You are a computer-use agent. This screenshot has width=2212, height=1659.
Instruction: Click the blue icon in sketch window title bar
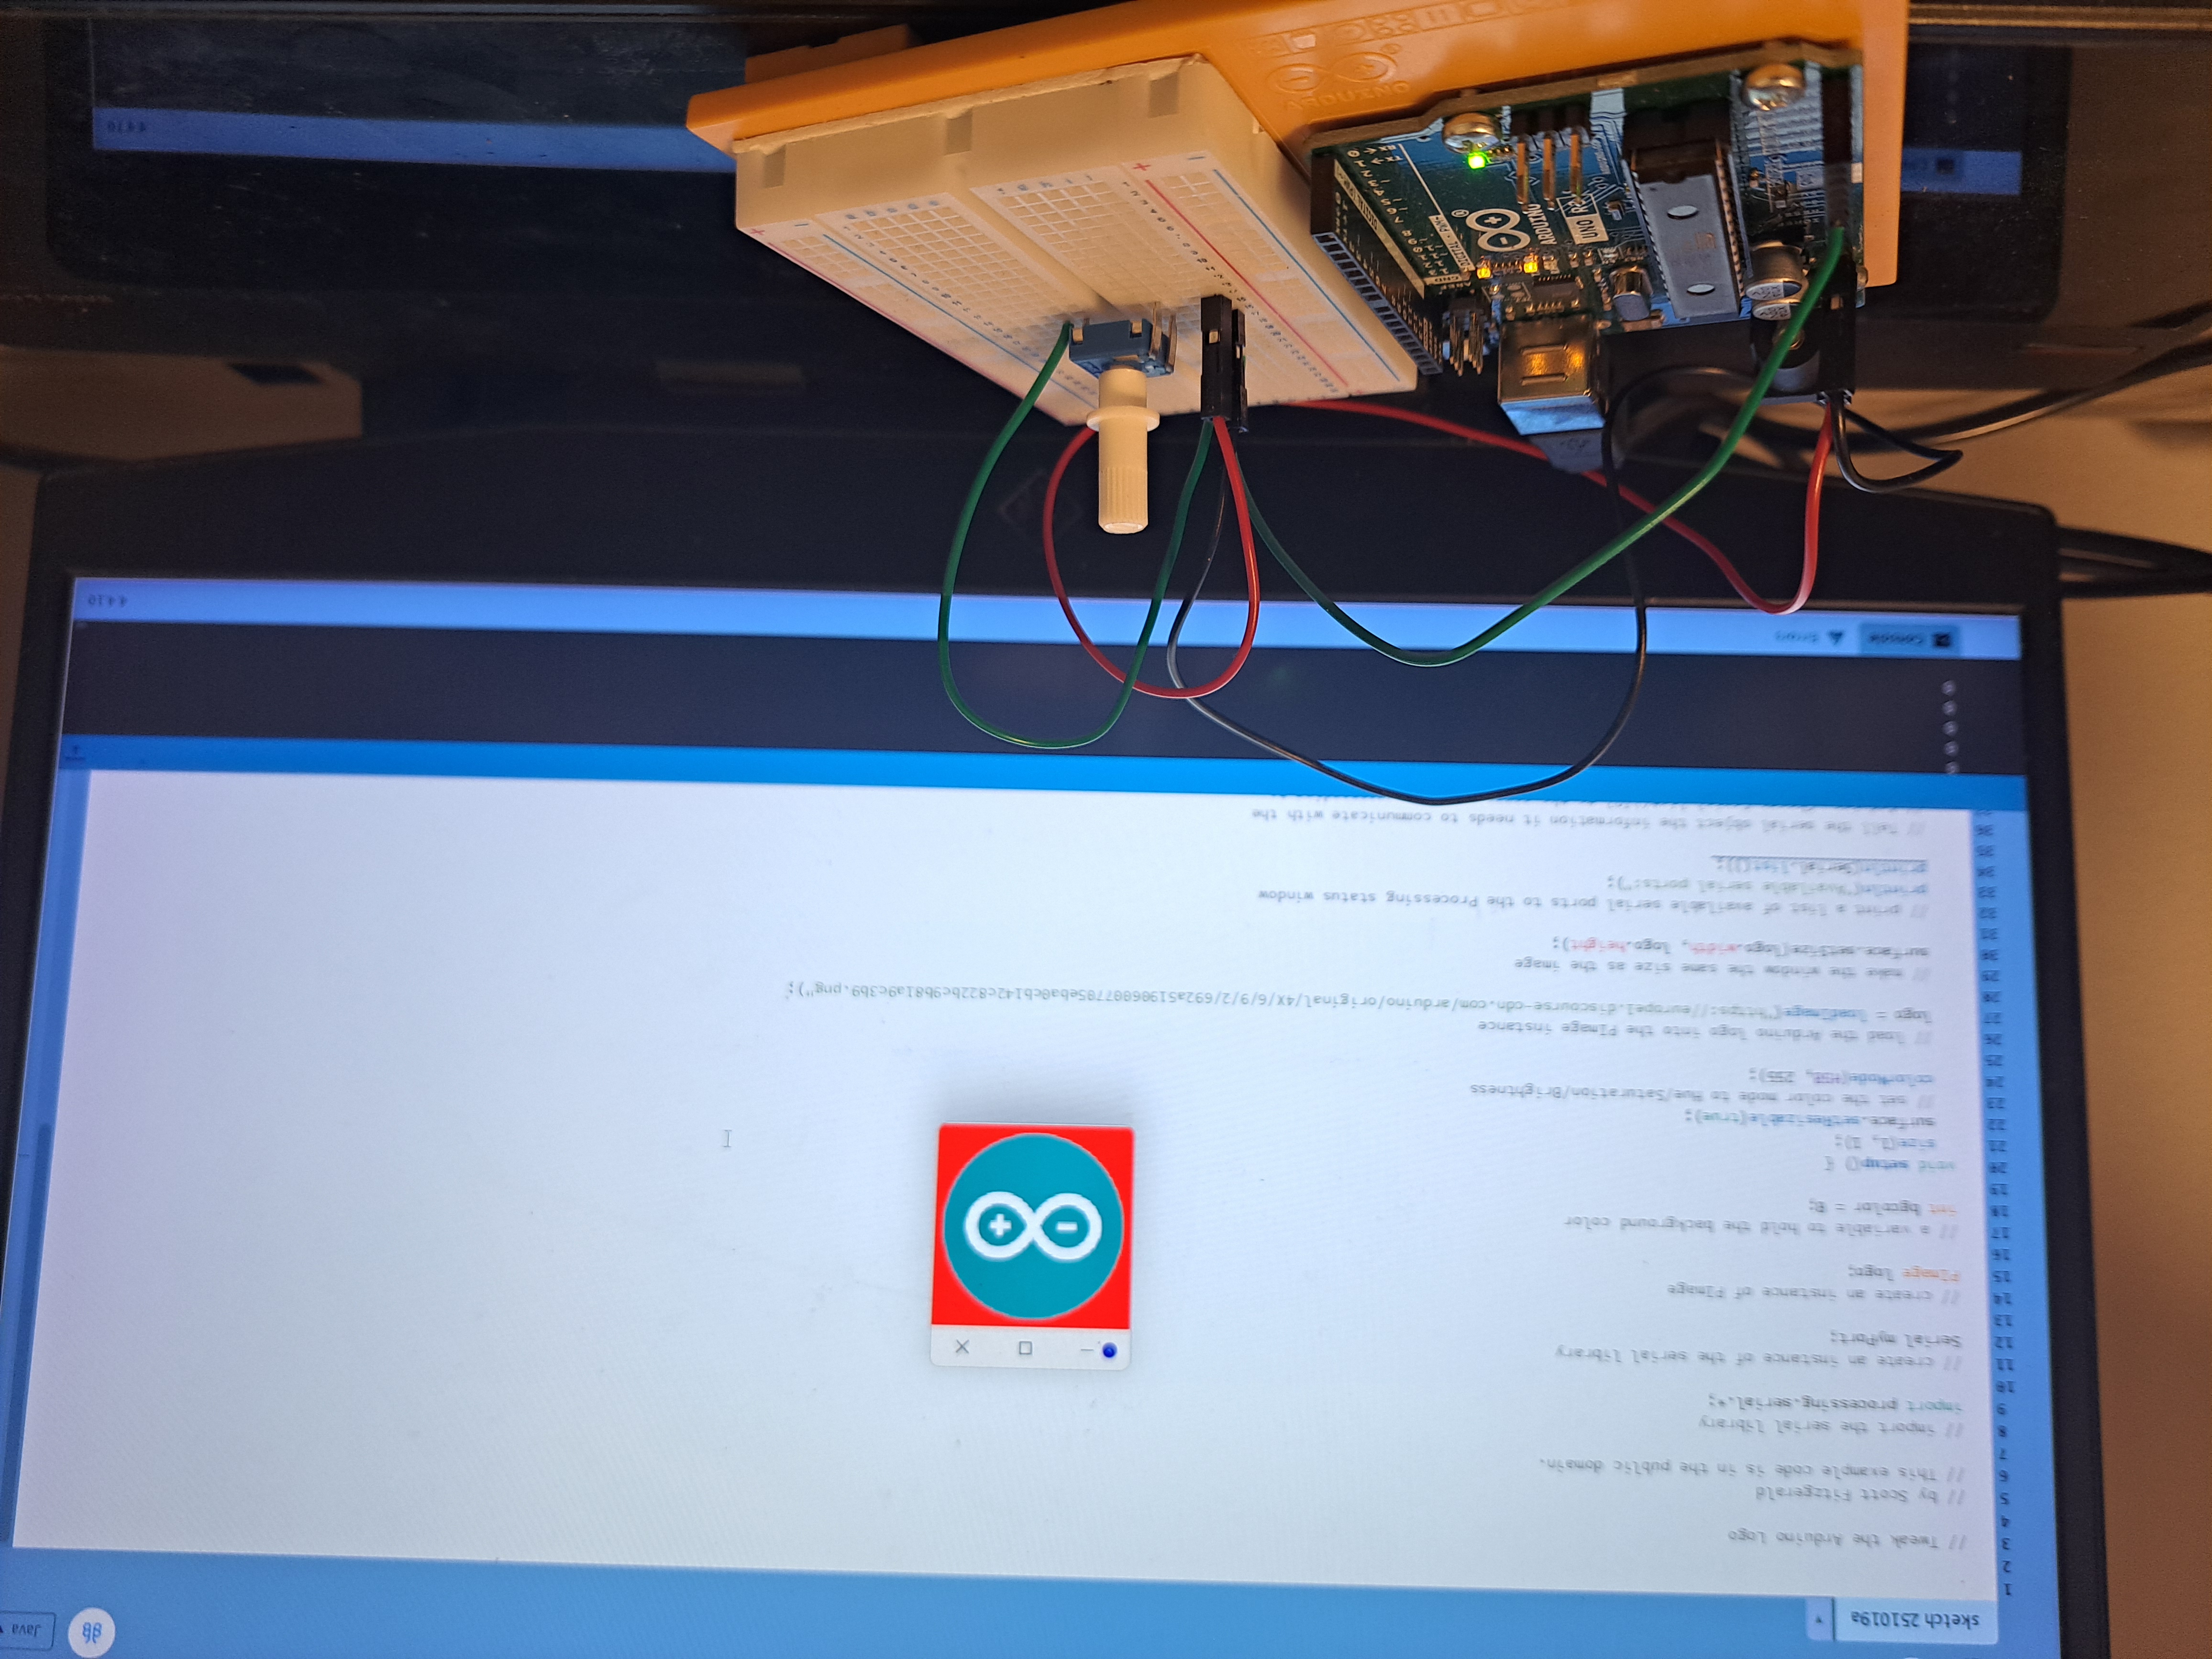click(x=1109, y=1351)
